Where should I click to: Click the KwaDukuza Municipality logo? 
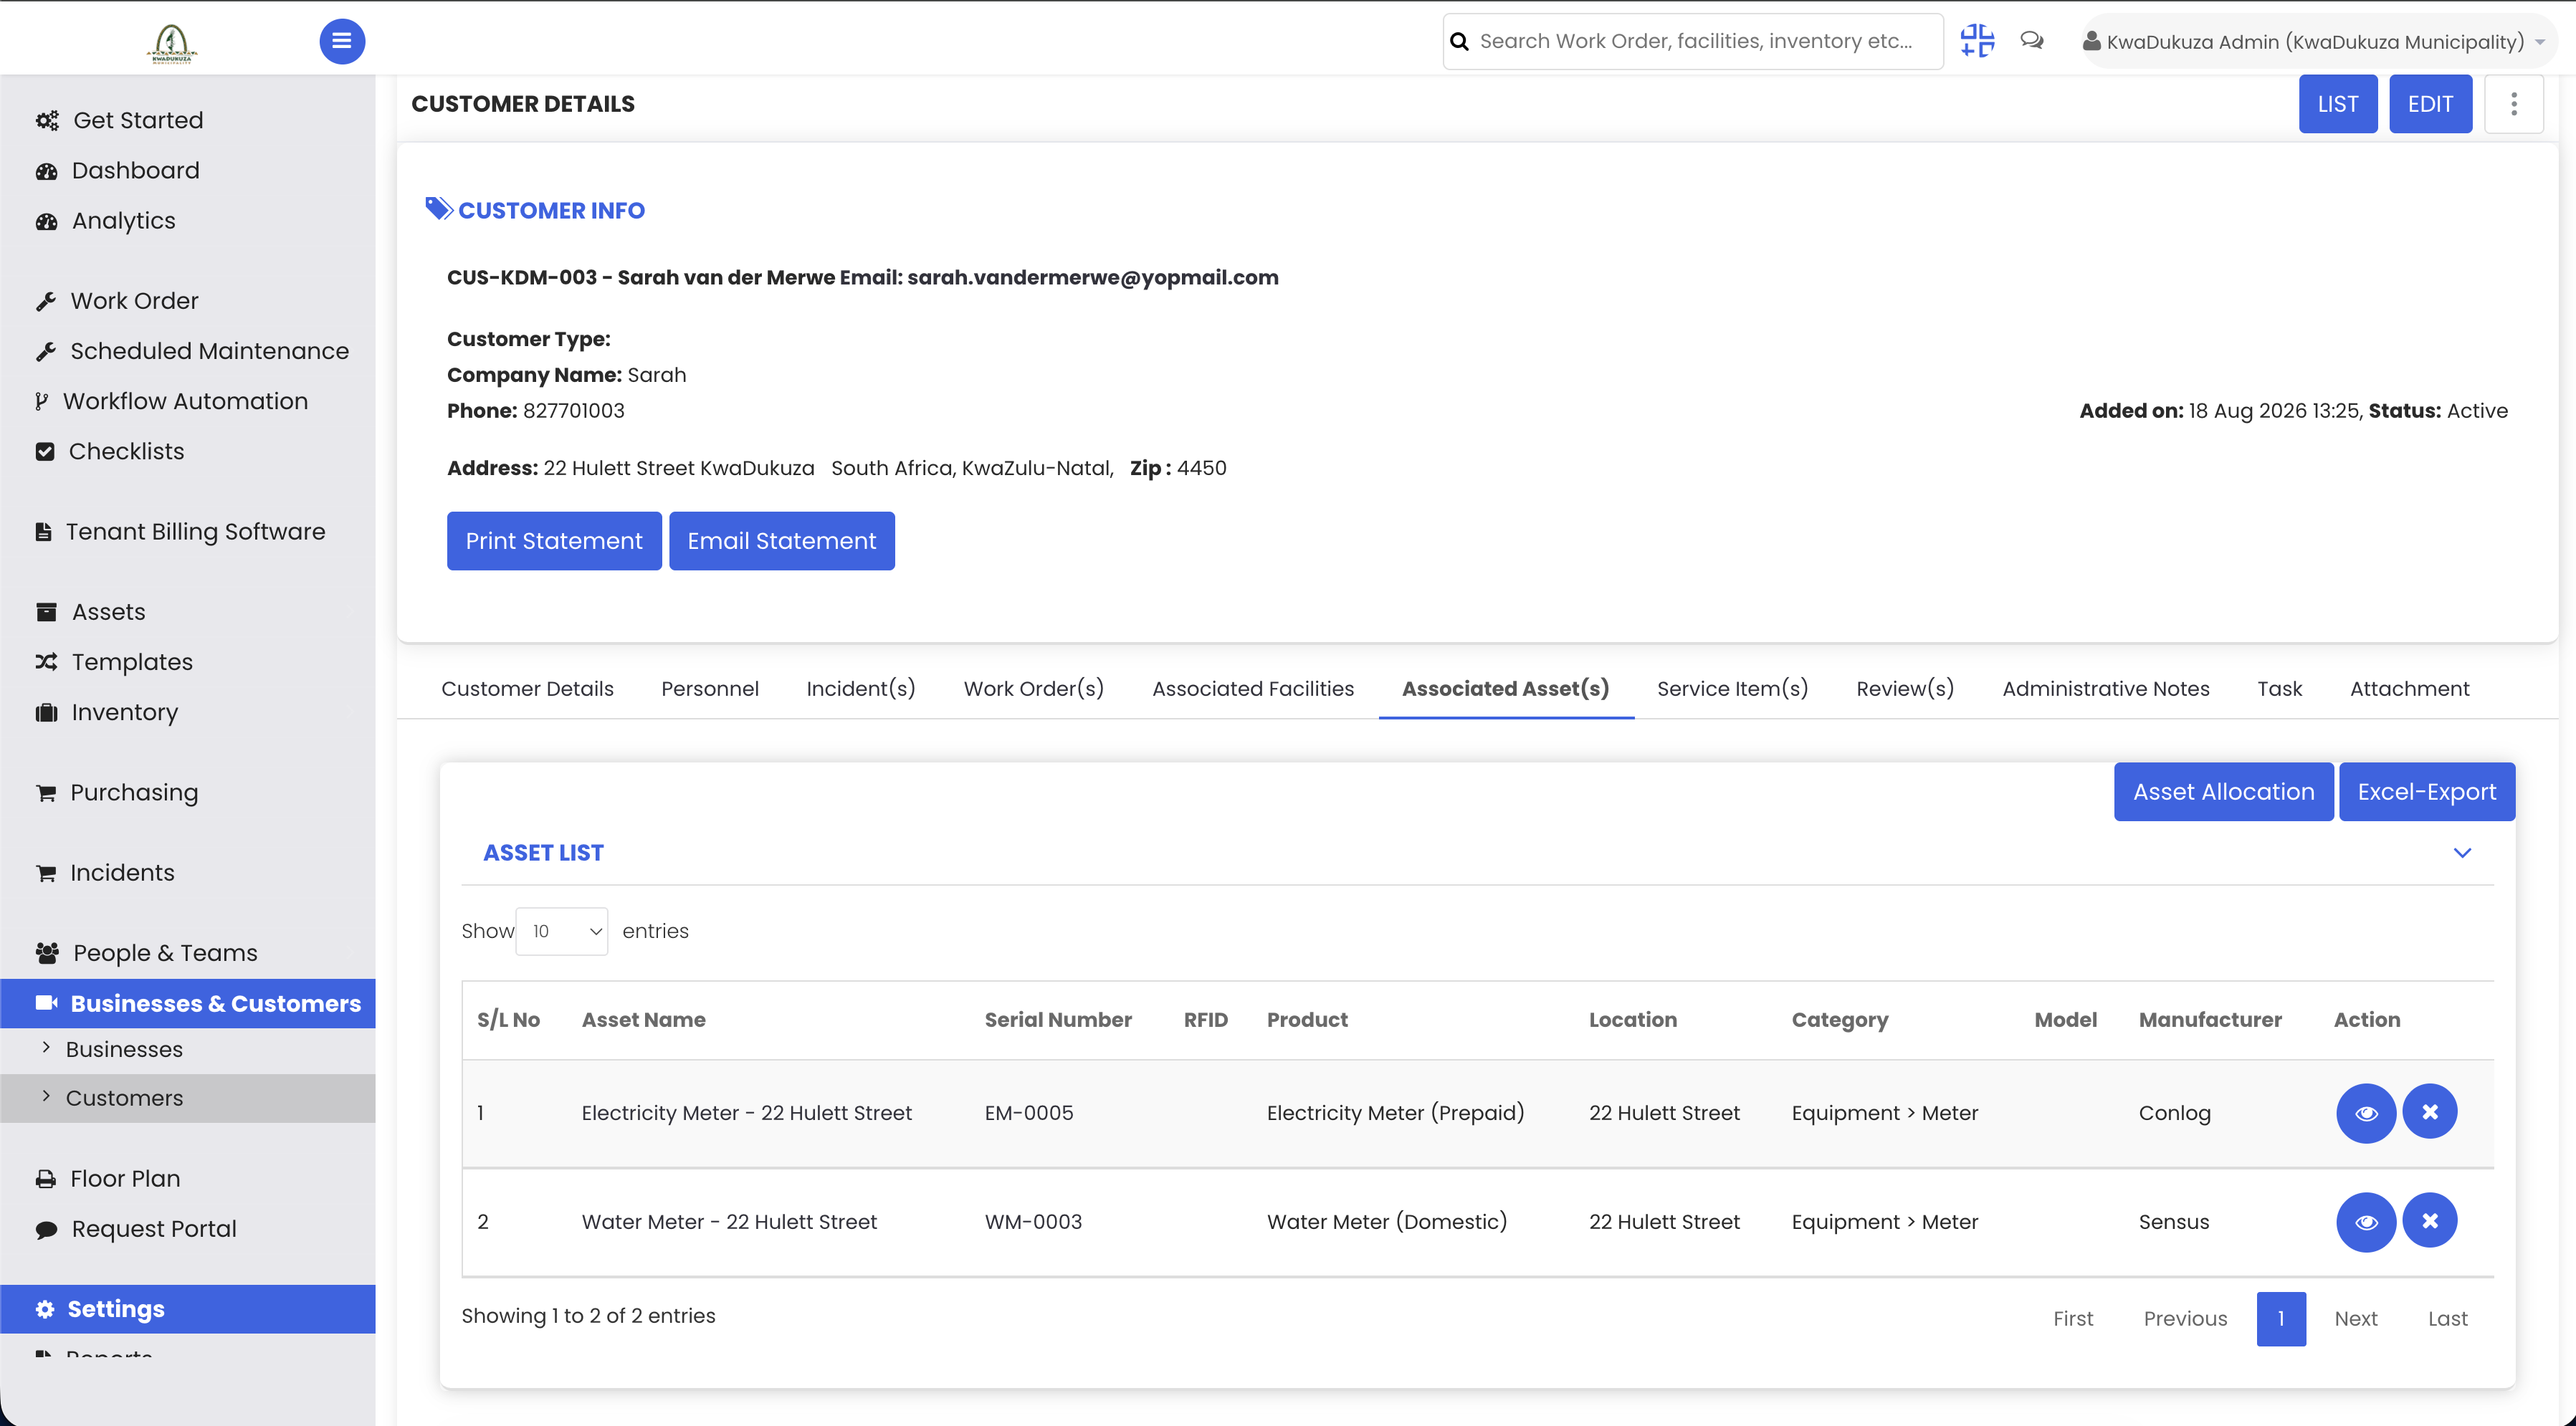coord(172,42)
